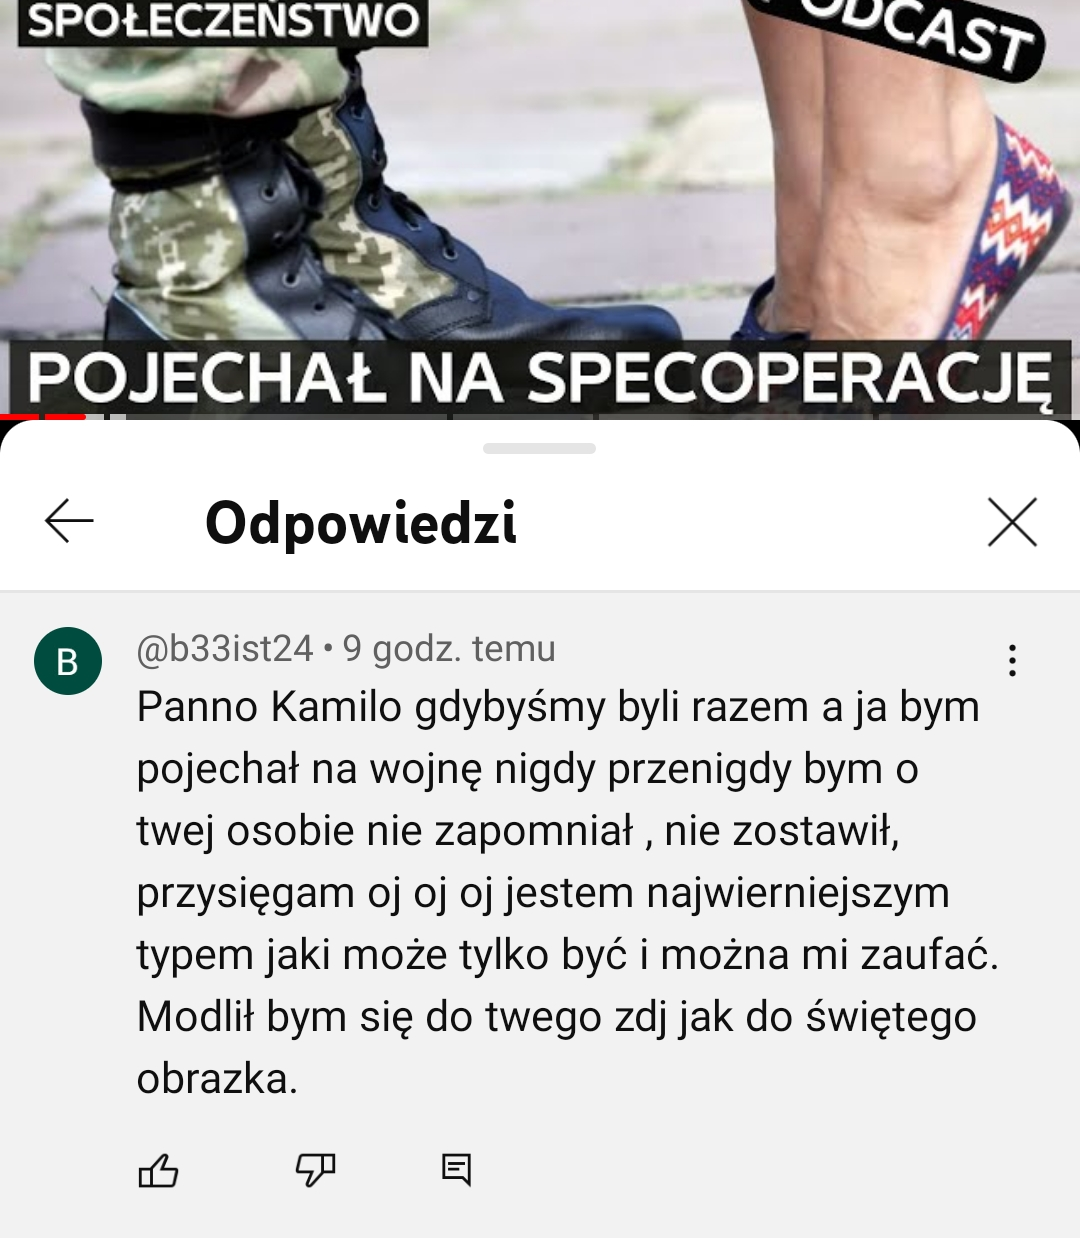Tap the reply icon under the comment
This screenshot has height=1239, width=1080.
[457, 1169]
